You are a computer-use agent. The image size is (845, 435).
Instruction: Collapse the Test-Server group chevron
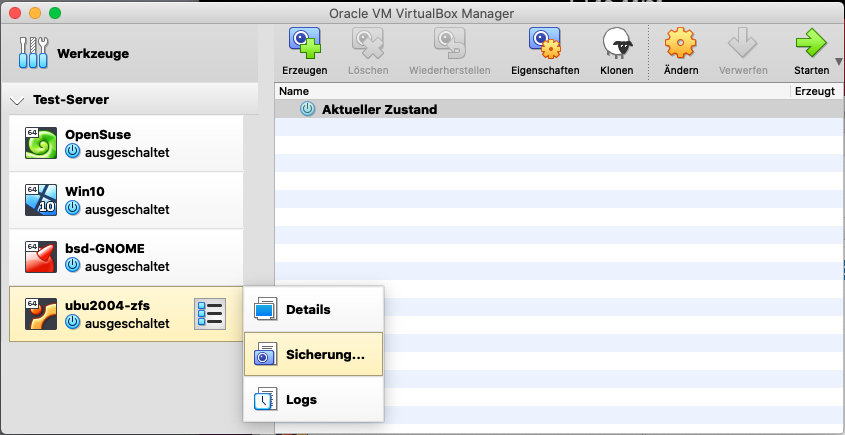click(17, 101)
